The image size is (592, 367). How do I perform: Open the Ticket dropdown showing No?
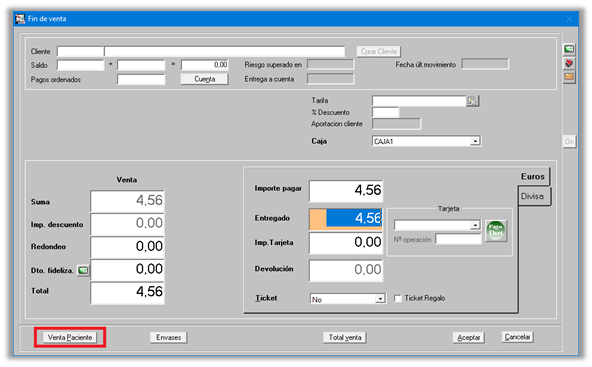(x=347, y=299)
